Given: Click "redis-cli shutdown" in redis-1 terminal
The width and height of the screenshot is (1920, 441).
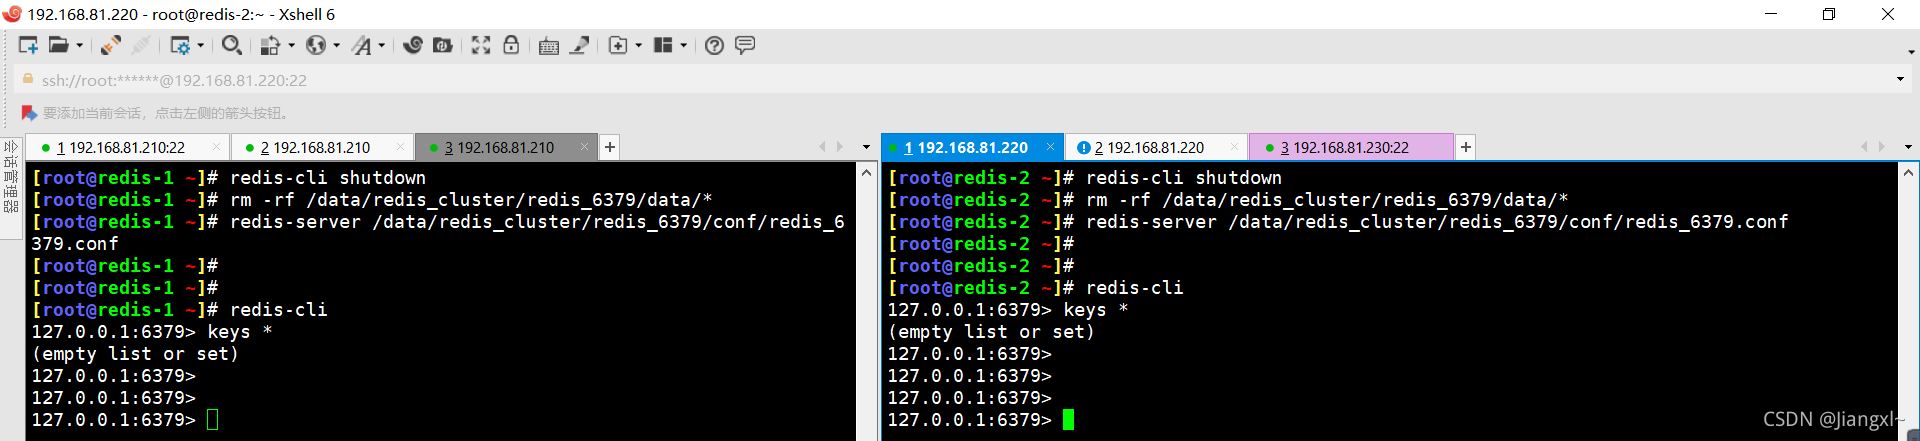Looking at the screenshot, I should (328, 177).
